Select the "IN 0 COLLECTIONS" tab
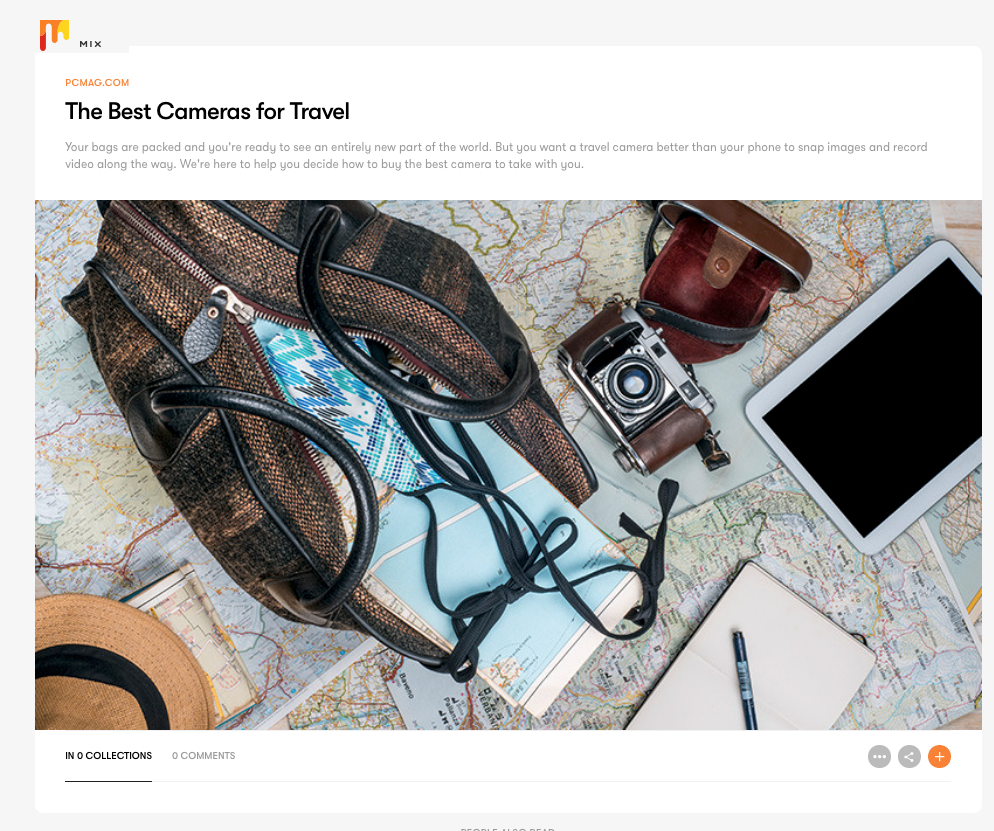The image size is (994, 831). click(x=108, y=756)
